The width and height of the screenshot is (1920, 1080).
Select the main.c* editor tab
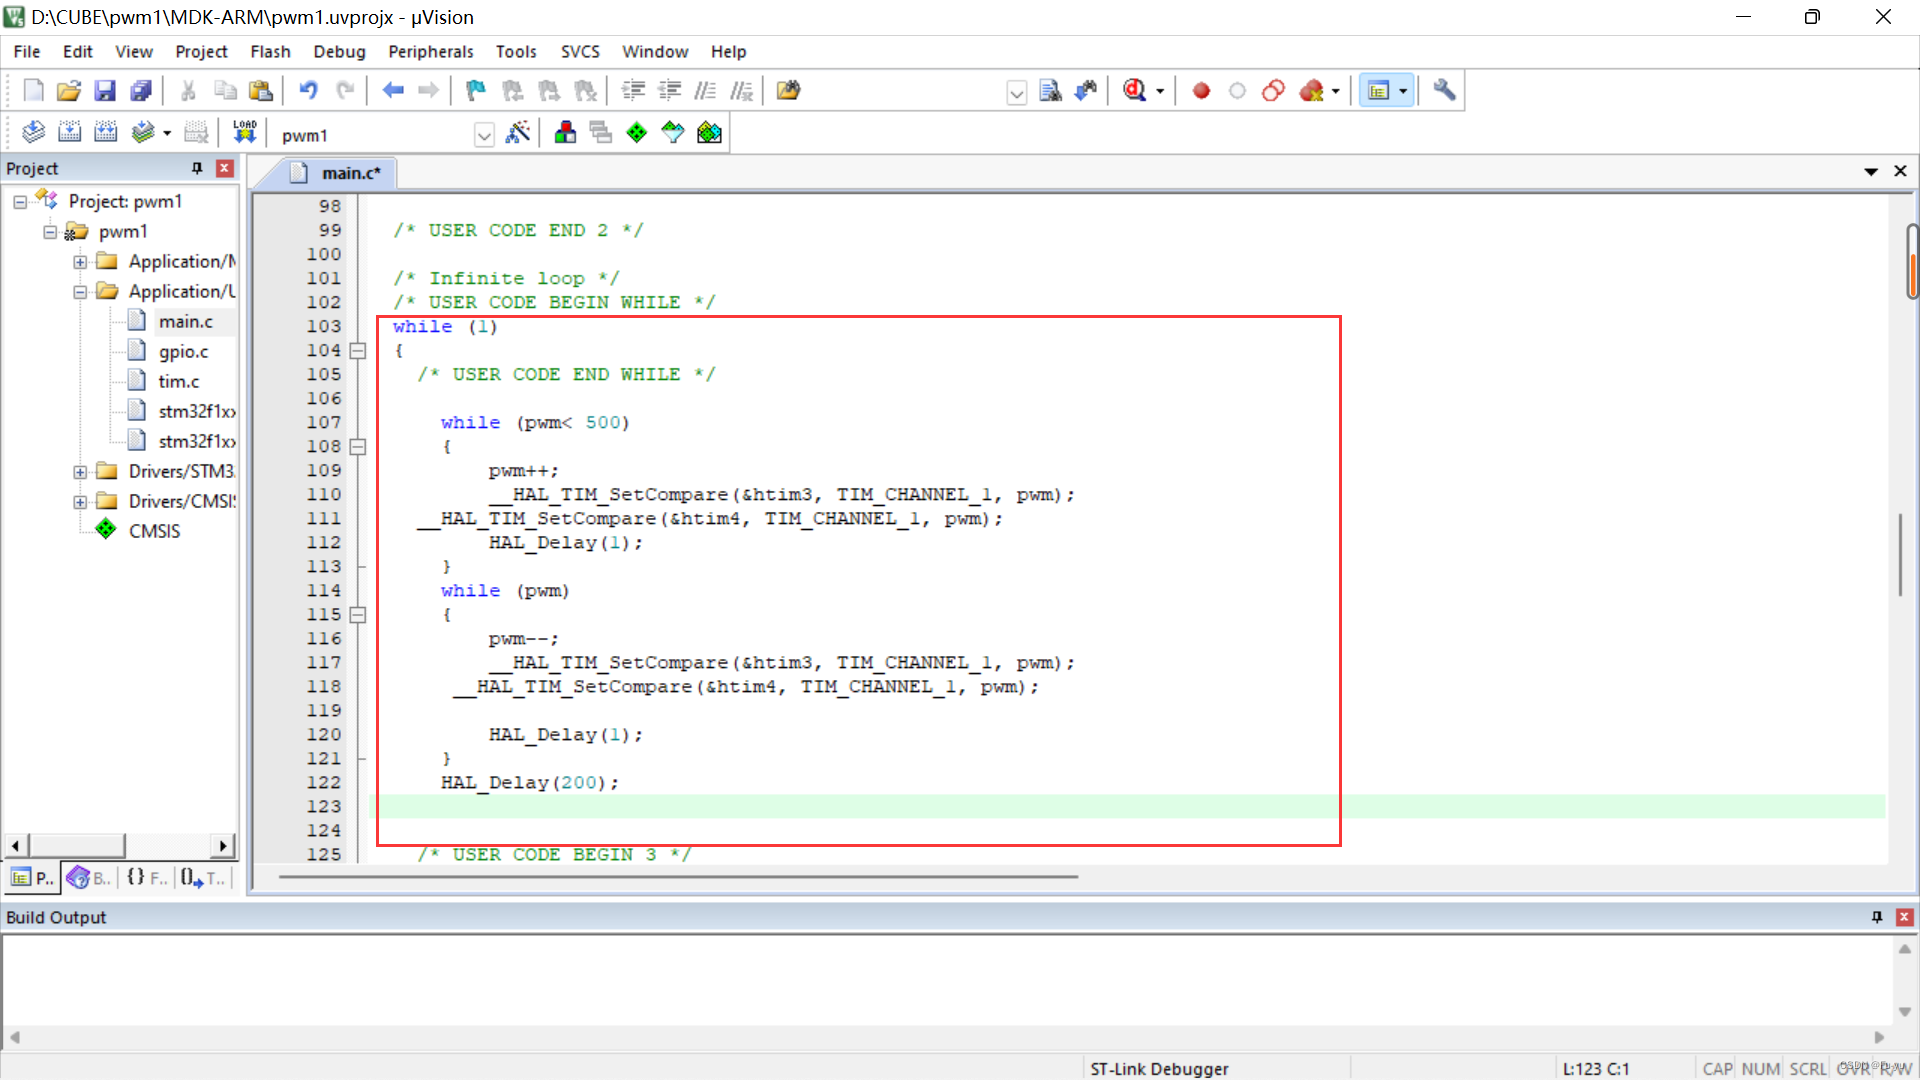338,173
